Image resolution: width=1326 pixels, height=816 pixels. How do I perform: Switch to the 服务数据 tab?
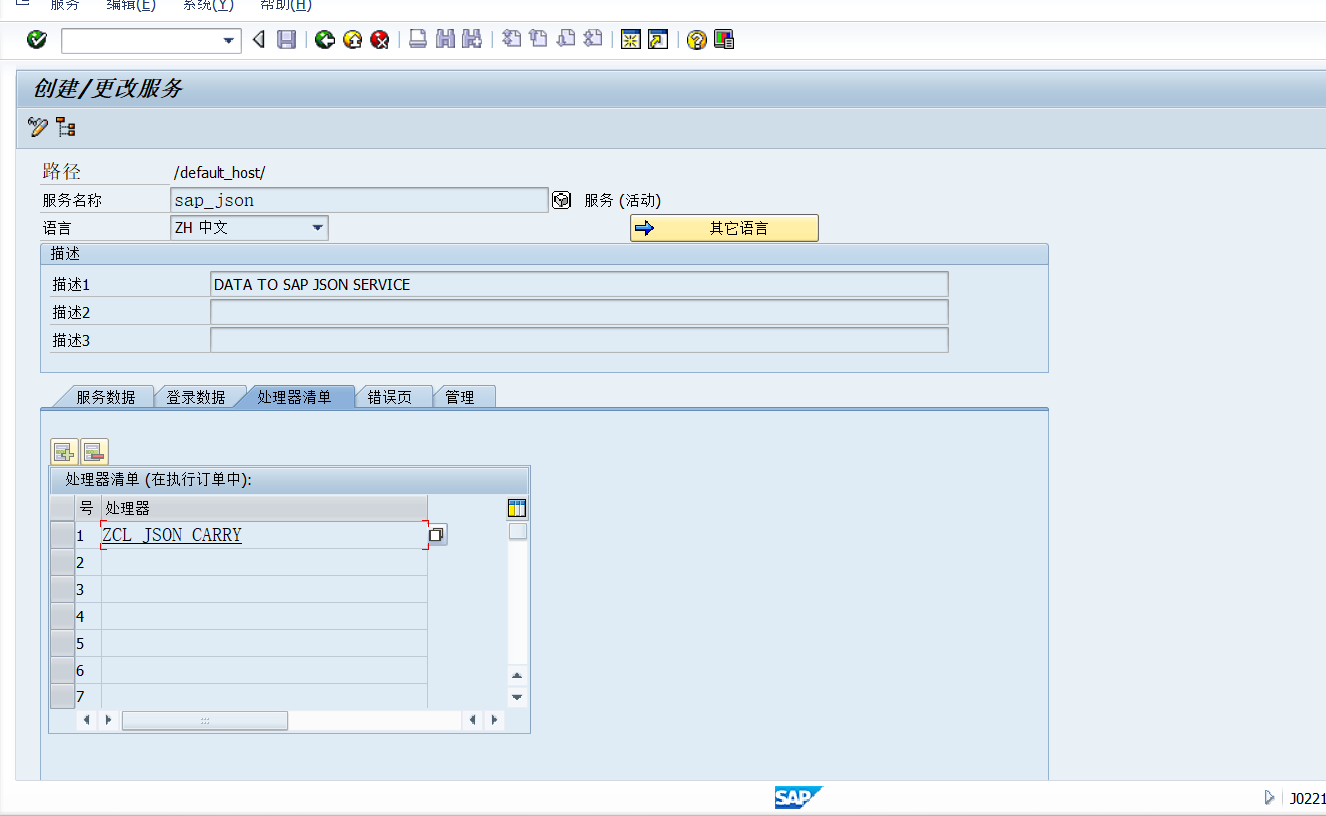click(106, 397)
